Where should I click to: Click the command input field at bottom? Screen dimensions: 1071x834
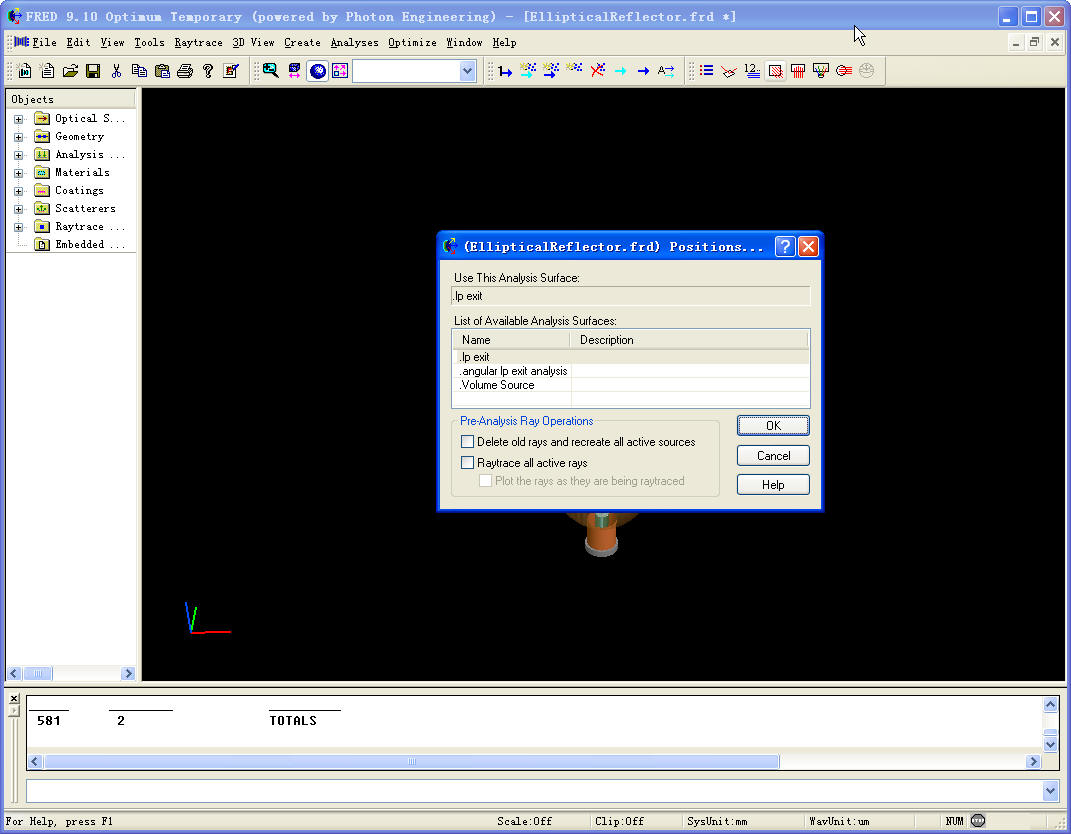(534, 791)
